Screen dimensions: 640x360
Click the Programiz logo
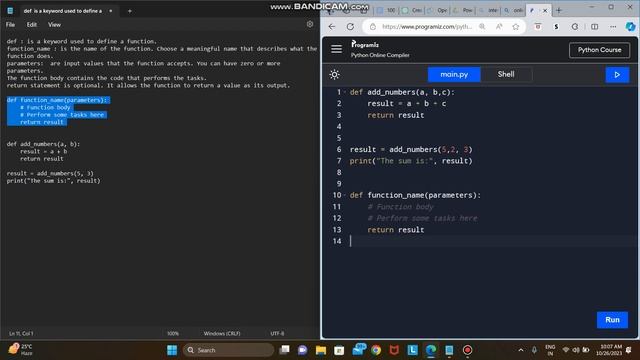(x=365, y=44)
